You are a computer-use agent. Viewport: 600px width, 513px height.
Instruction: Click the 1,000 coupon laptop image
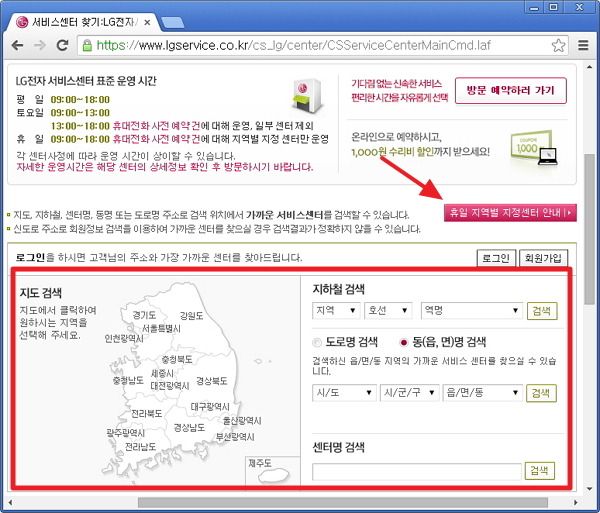point(534,148)
